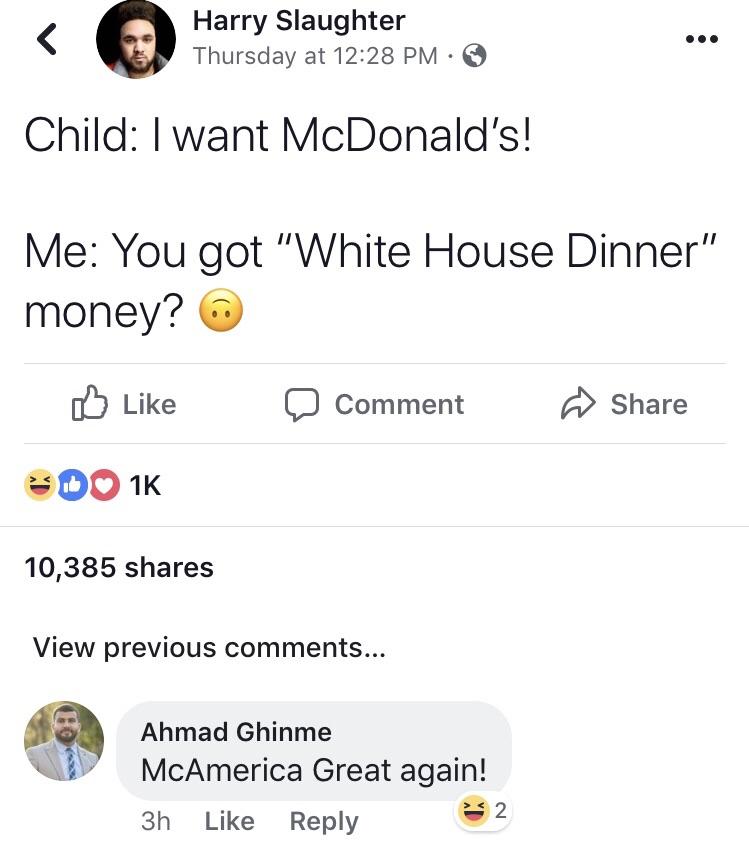
Task: Open Harry Slaughter's profile picture
Action: (x=135, y=40)
